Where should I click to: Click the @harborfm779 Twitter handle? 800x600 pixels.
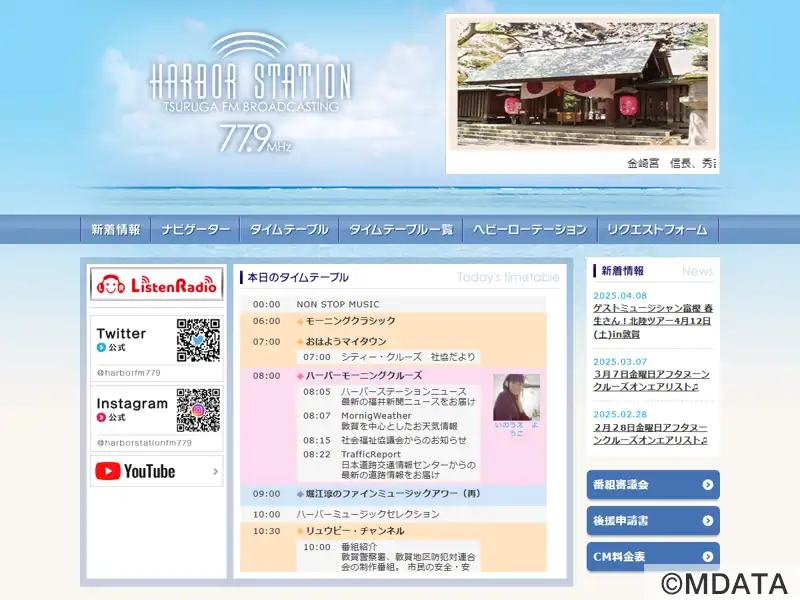coord(129,373)
